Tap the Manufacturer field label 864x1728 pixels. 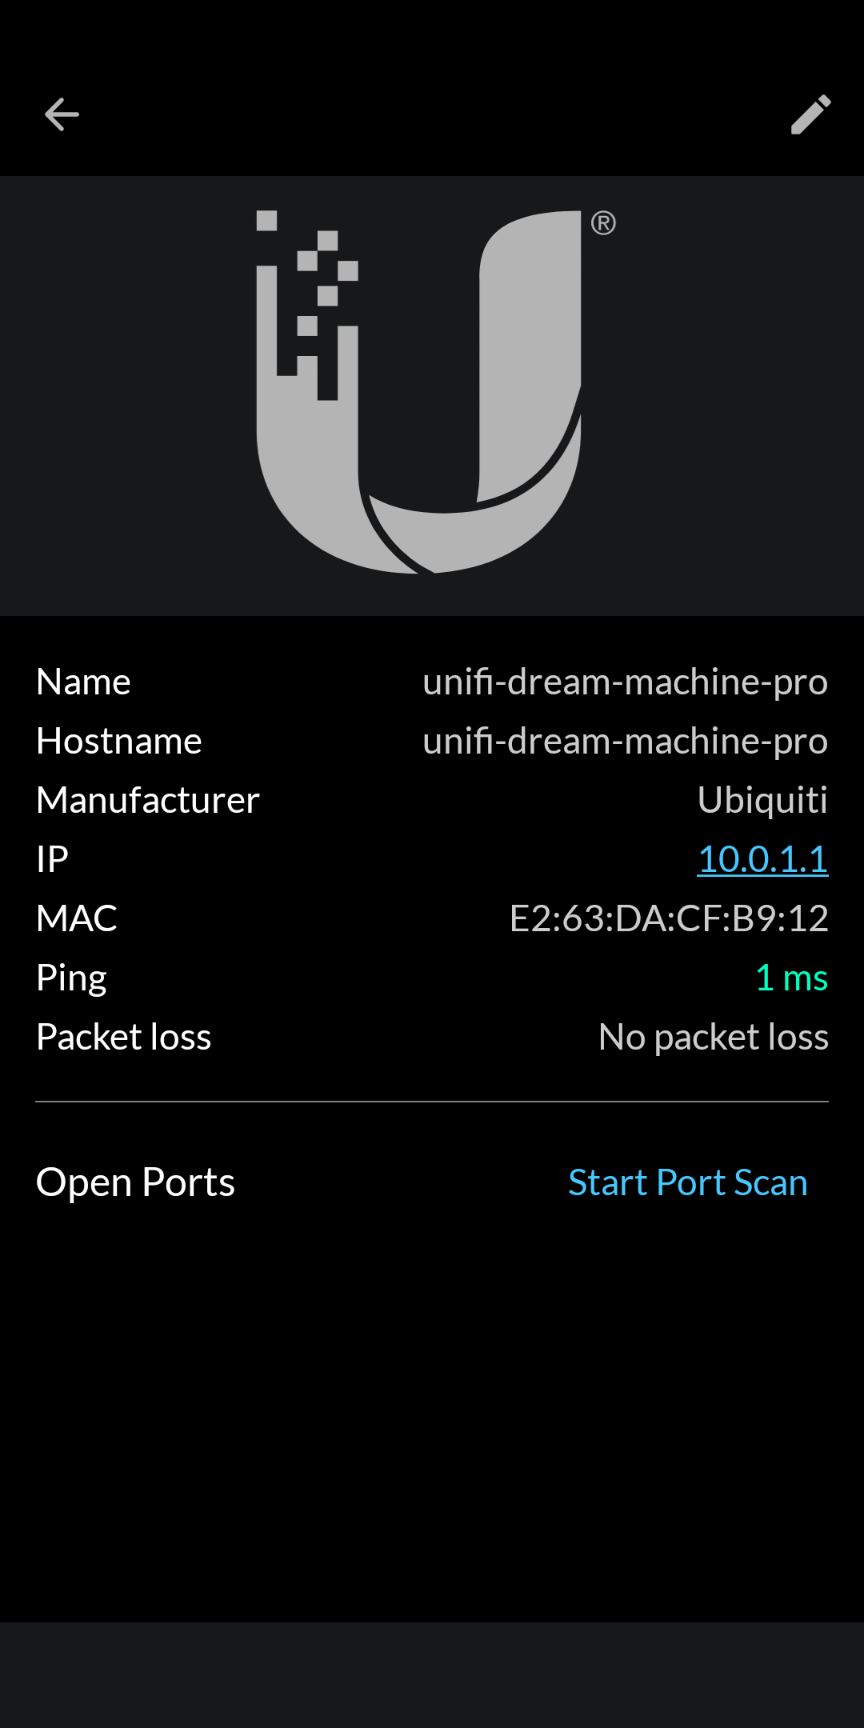tap(147, 800)
